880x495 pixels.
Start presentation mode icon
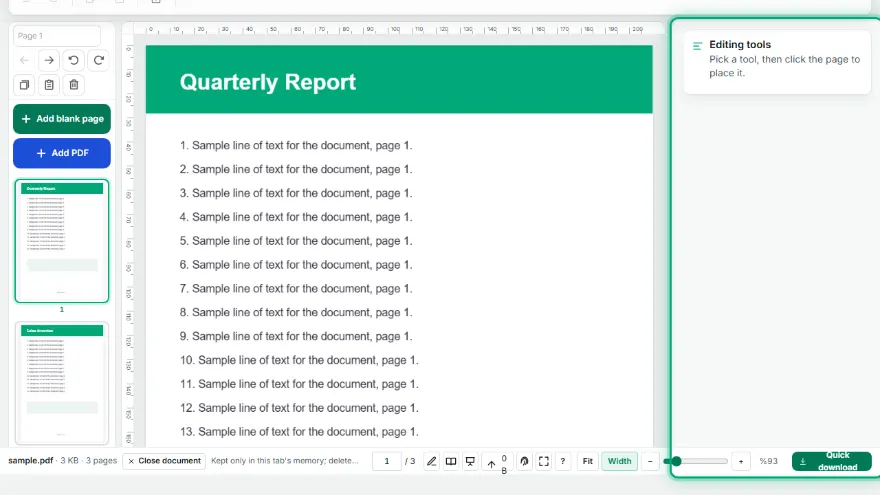(x=470, y=461)
